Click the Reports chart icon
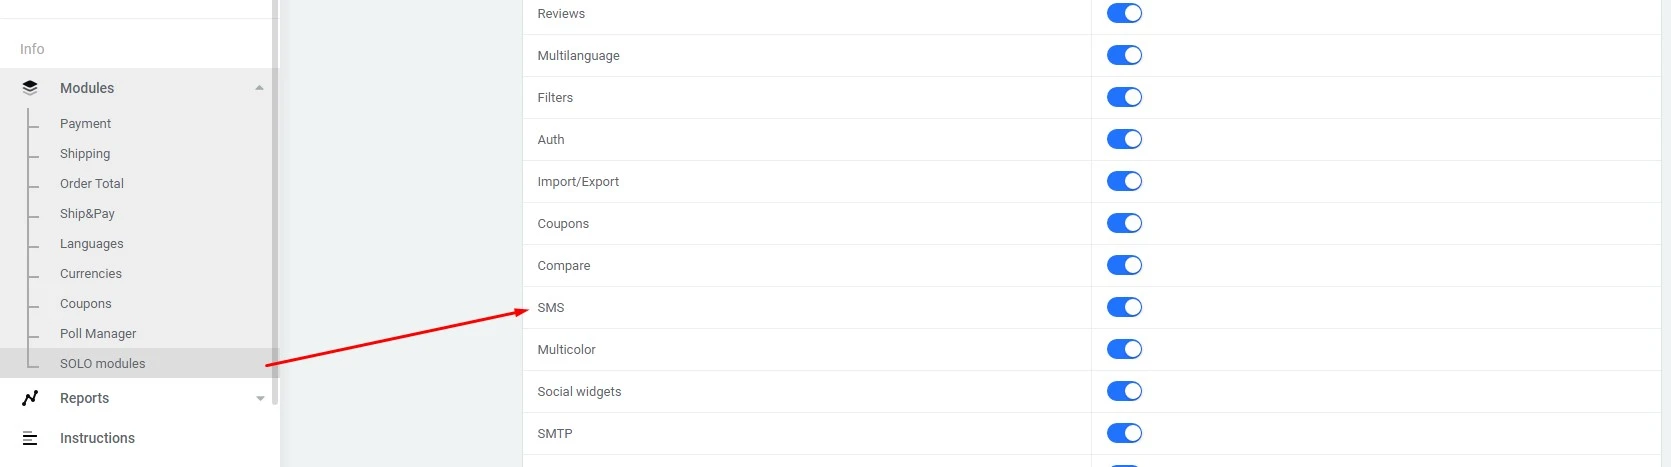The width and height of the screenshot is (1671, 467). point(30,398)
